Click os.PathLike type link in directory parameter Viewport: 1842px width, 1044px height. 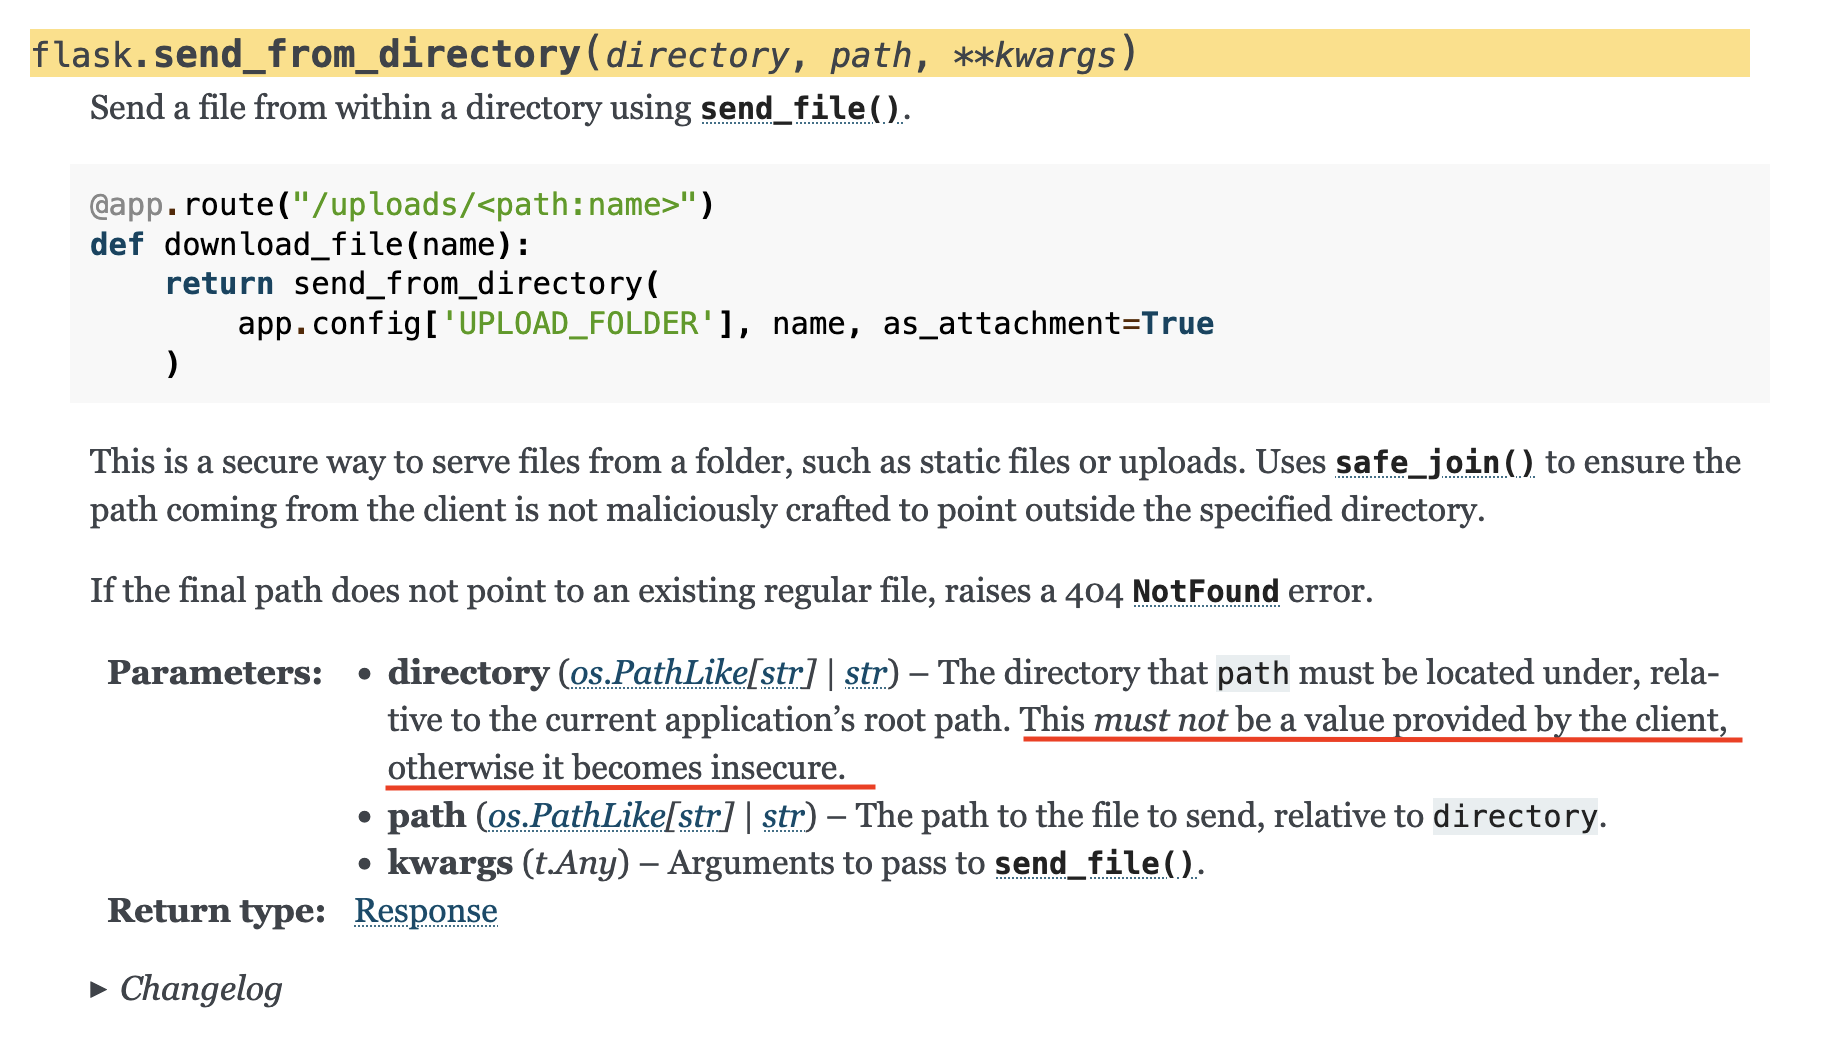pos(659,673)
